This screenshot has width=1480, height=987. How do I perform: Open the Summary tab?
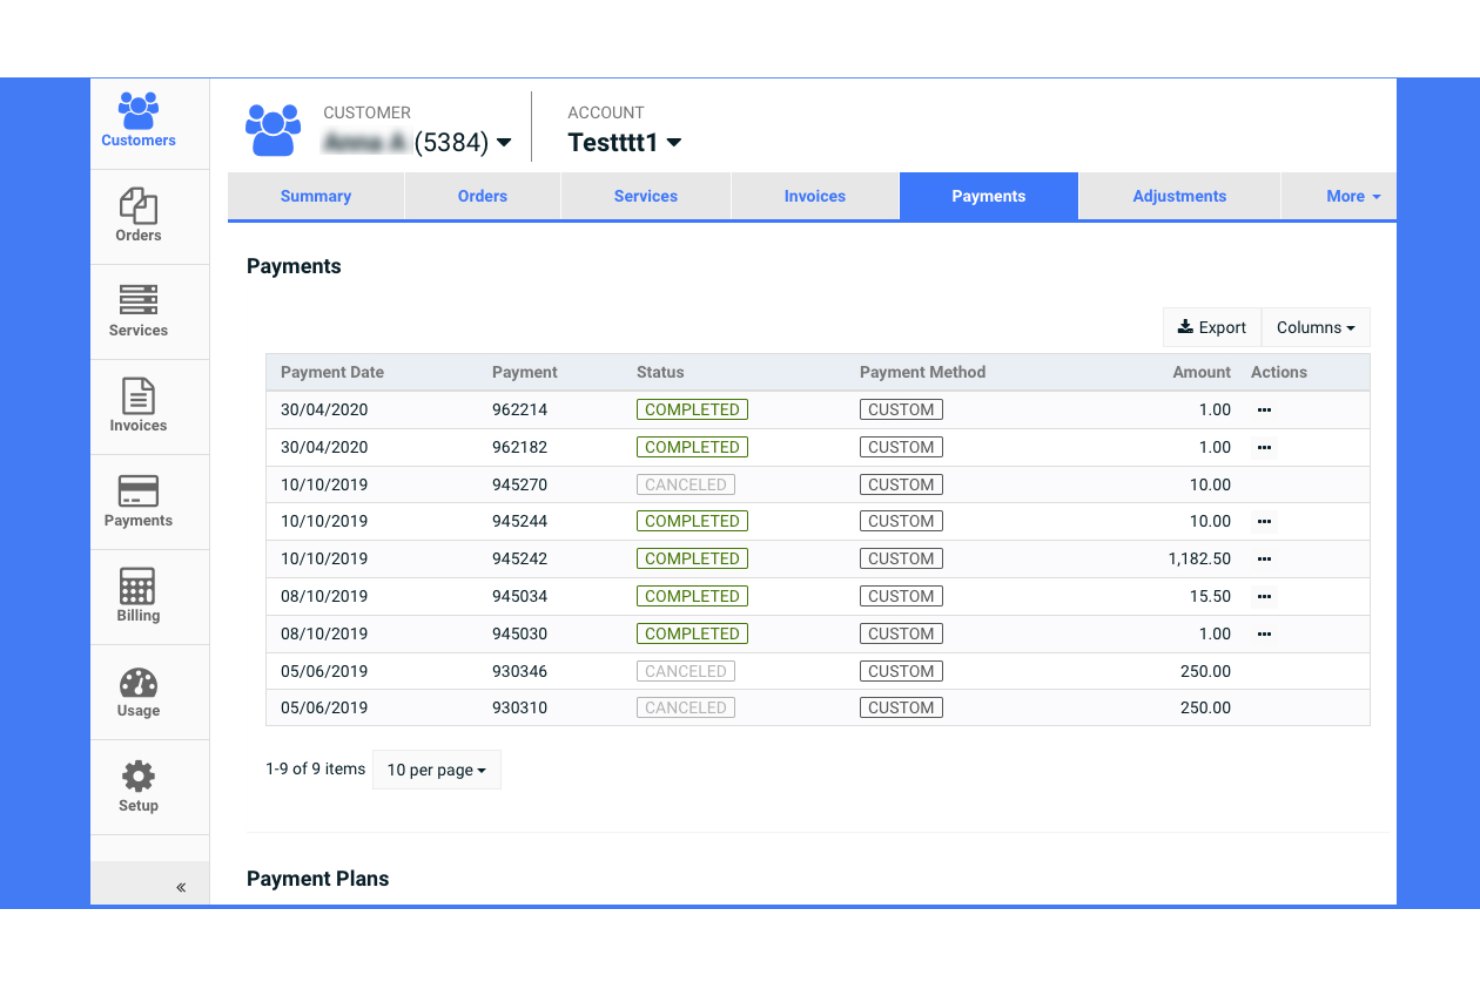pyautogui.click(x=315, y=196)
